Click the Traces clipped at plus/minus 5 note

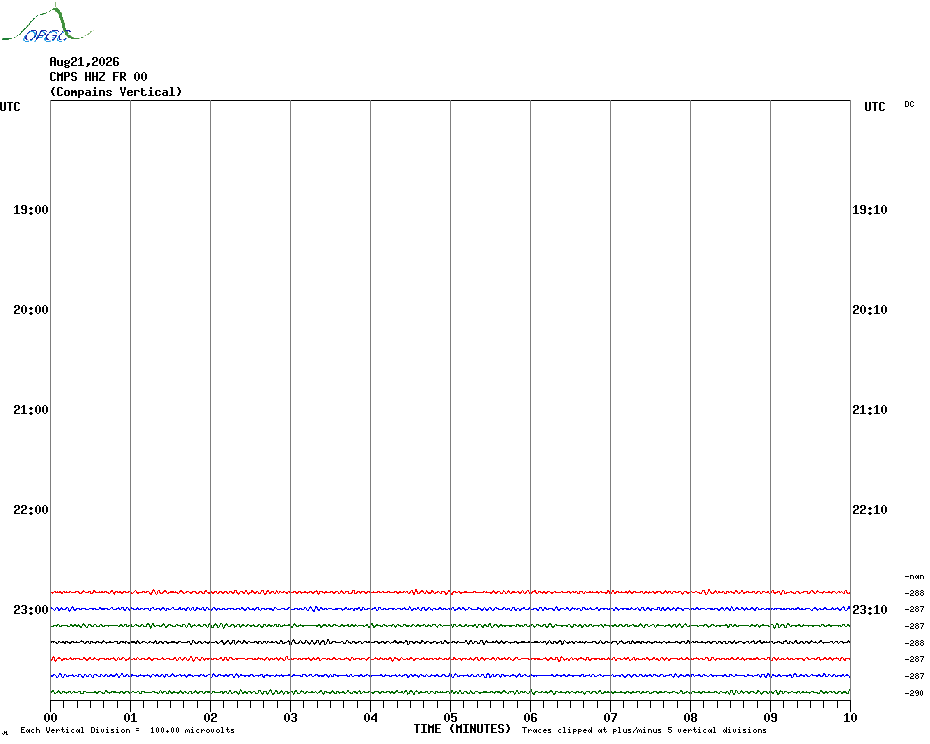[644, 730]
